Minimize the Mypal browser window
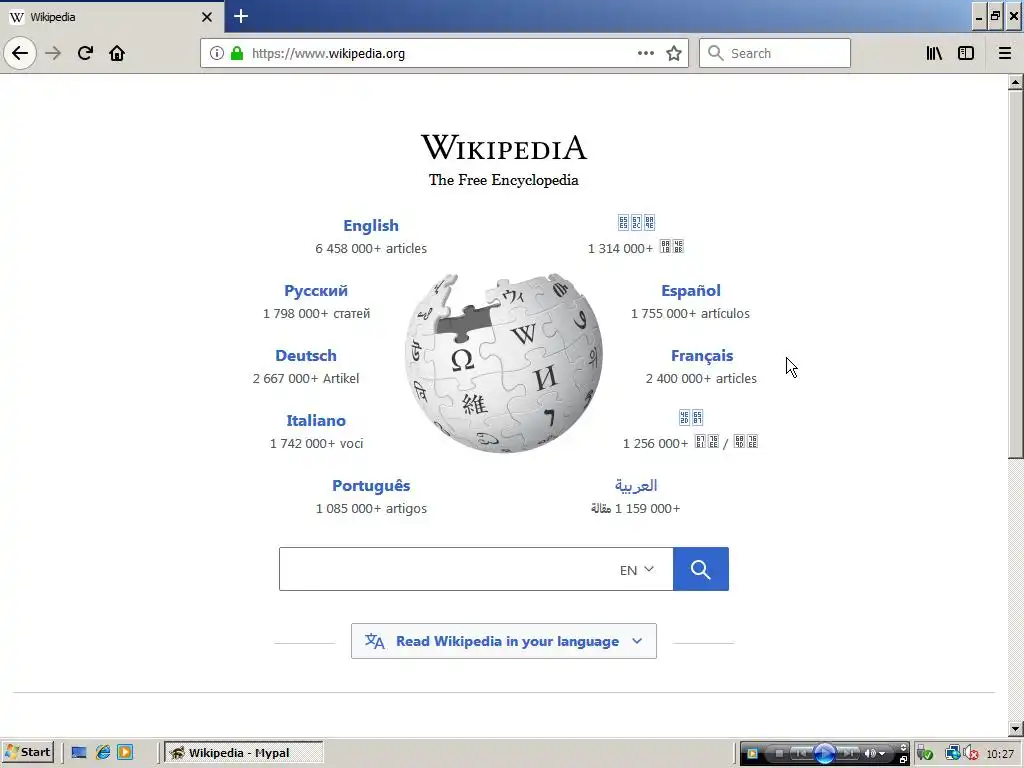 pyautogui.click(x=978, y=17)
